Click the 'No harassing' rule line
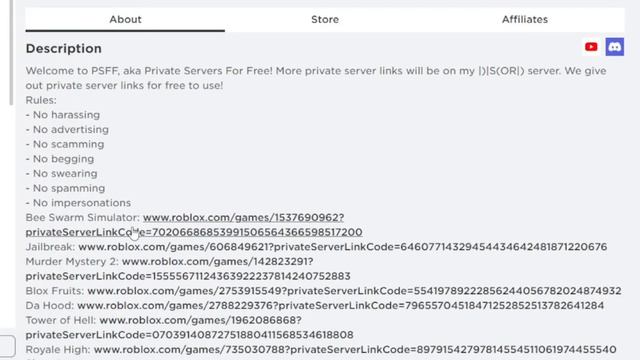640x360 pixels. coord(62,115)
